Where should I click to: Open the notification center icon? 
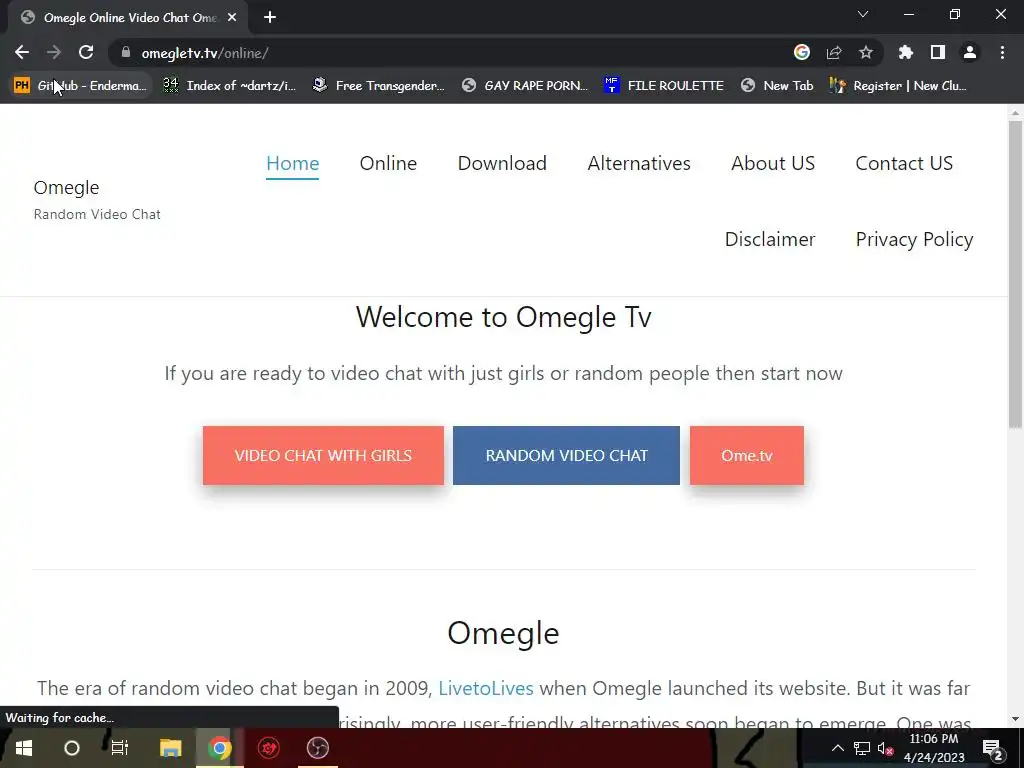tap(993, 748)
